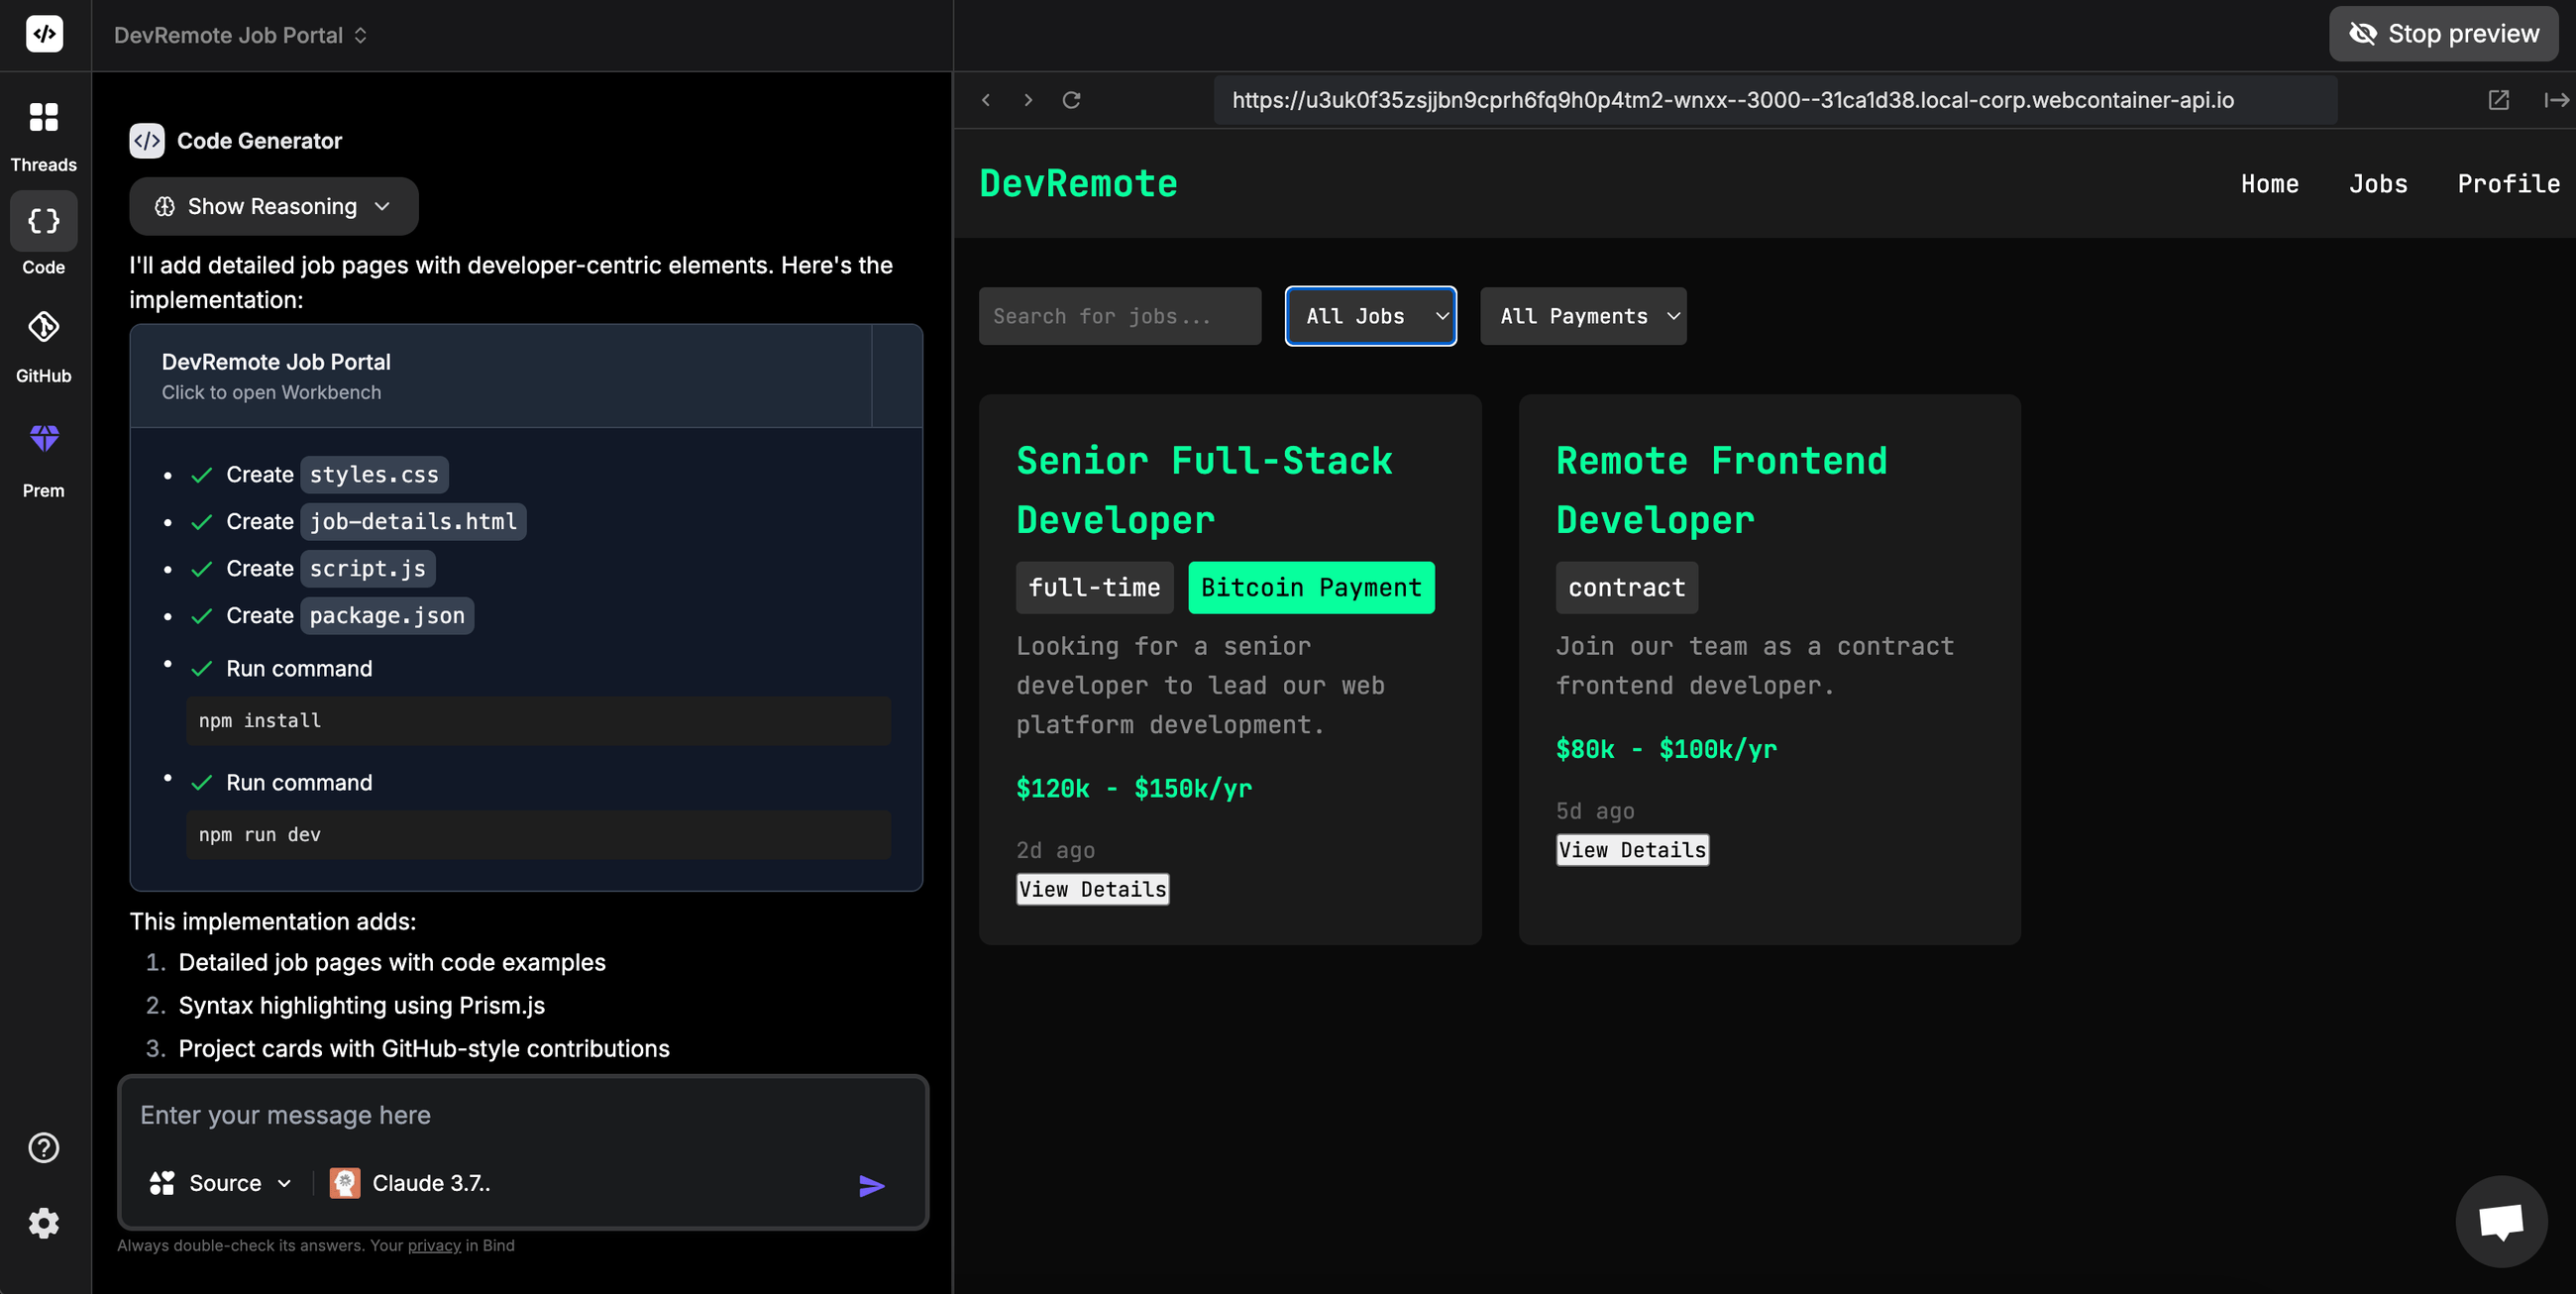
Task: Open the chat bubble widget
Action: click(2501, 1221)
